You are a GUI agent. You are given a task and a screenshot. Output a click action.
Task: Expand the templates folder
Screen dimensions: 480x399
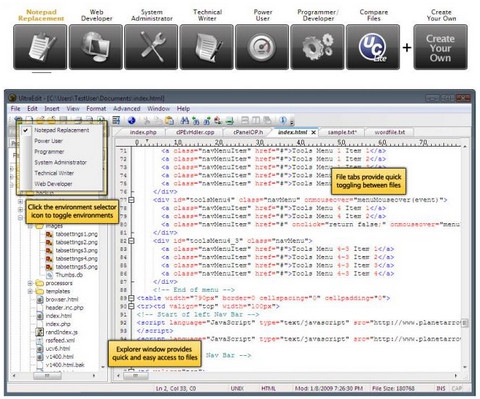click(x=30, y=292)
